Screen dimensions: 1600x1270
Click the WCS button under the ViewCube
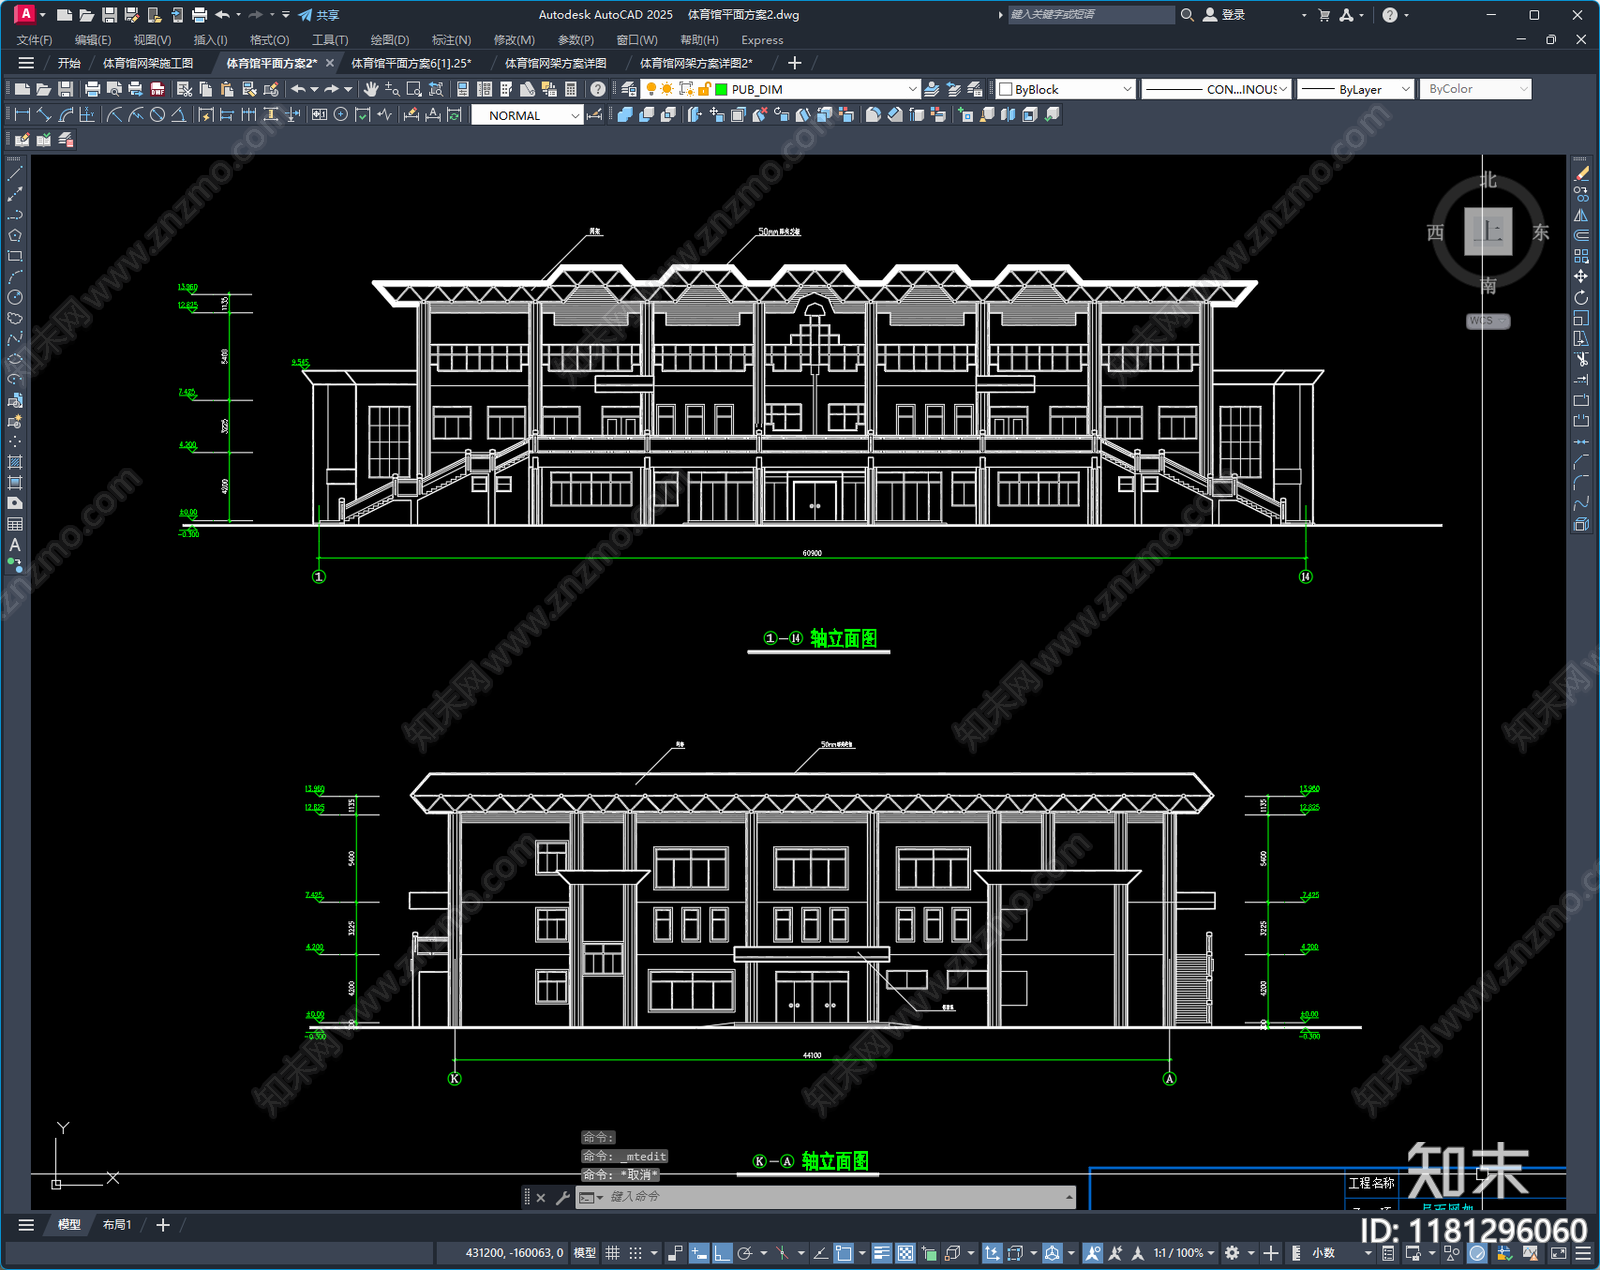point(1488,321)
